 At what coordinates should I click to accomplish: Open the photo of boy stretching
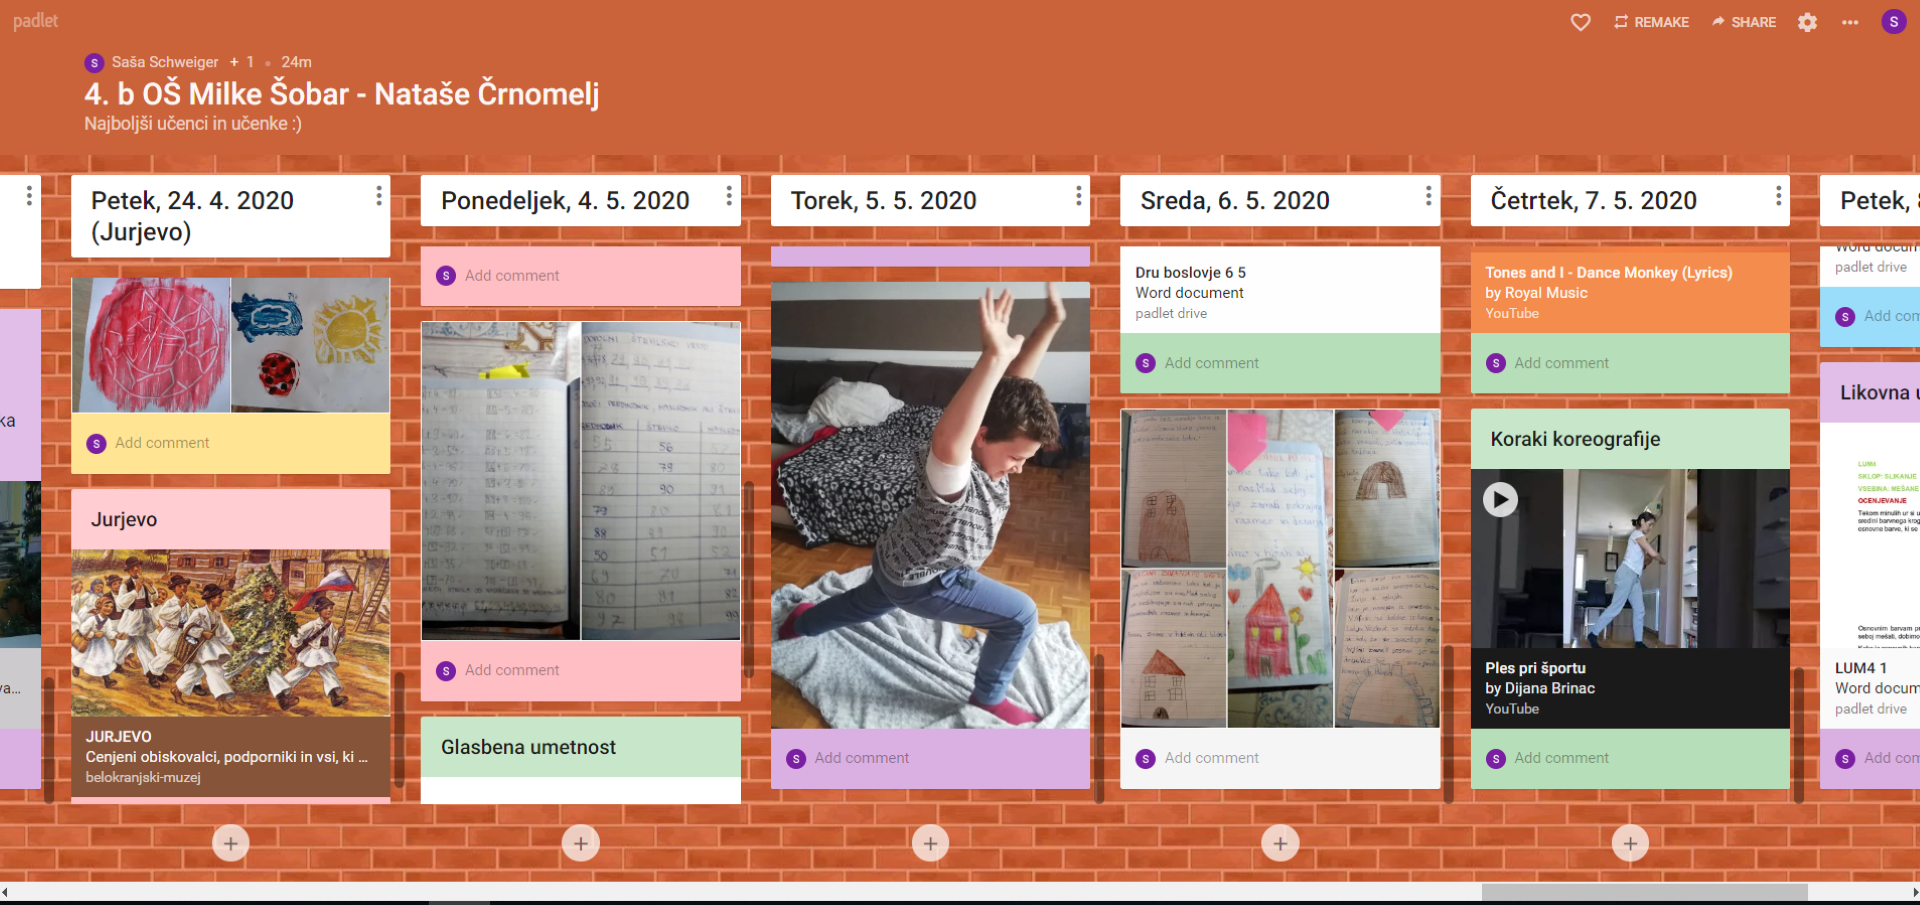[x=931, y=505]
